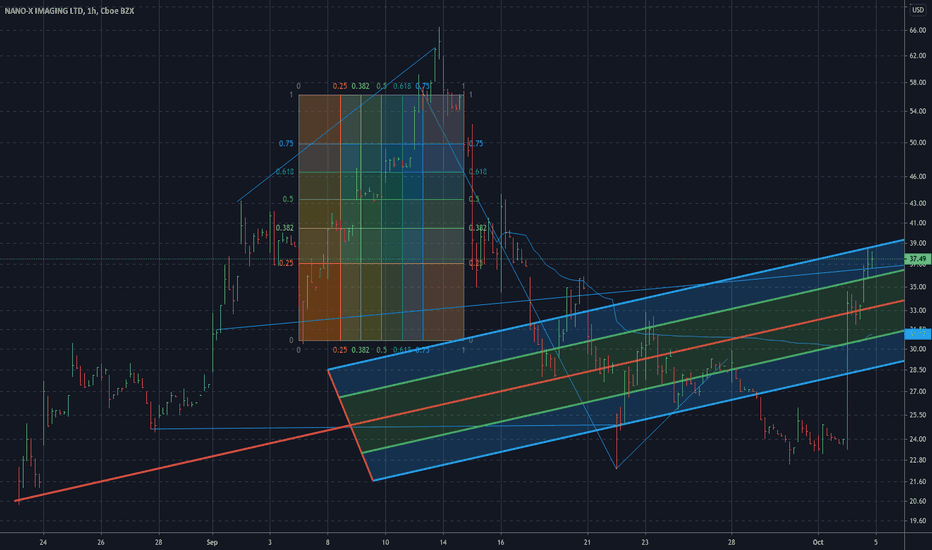This screenshot has height=550, width=932.
Task: Click the 10 date label on time axis
Action: pyautogui.click(x=385, y=542)
